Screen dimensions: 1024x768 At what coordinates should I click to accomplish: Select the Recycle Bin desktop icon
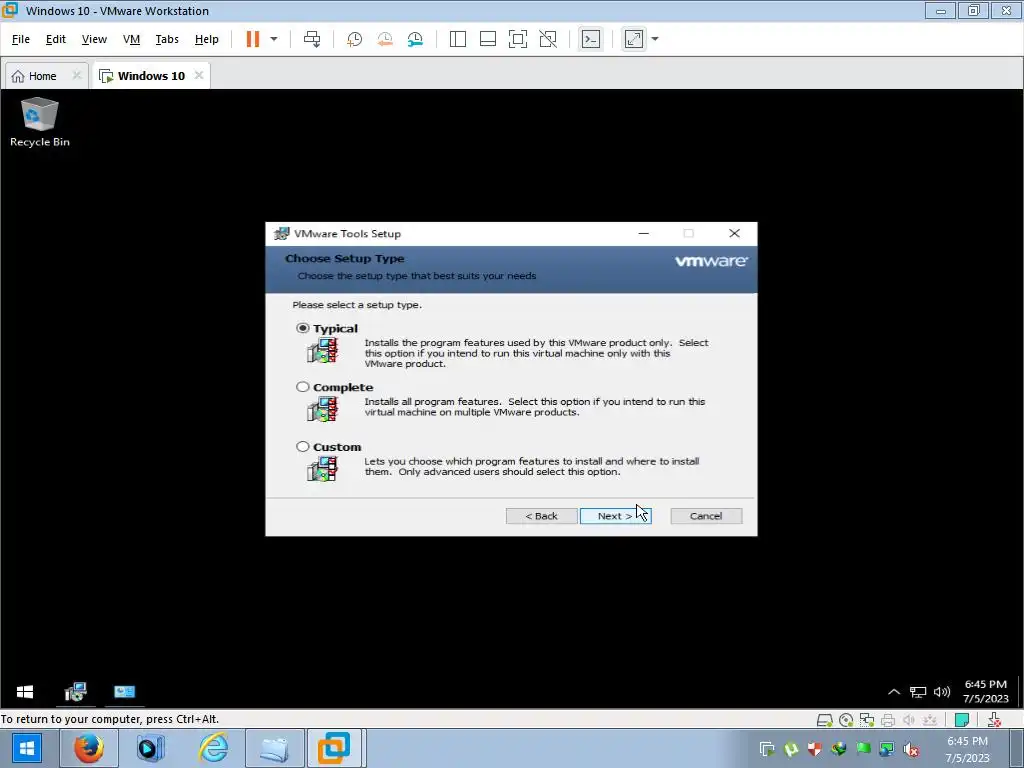pyautogui.click(x=40, y=122)
